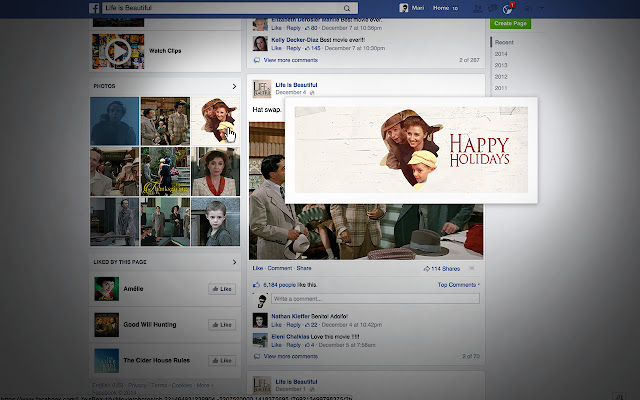Open the Top Comments dropdown

pos(458,285)
